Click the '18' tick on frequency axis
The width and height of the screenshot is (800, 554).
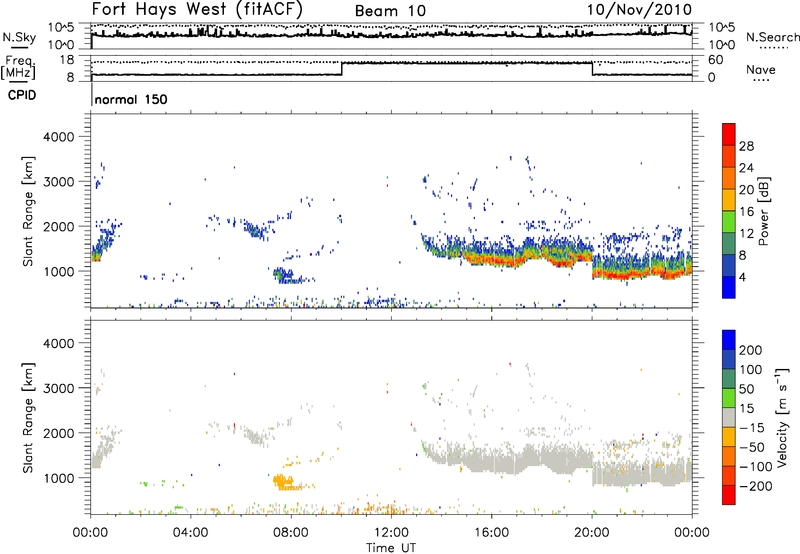tap(67, 60)
